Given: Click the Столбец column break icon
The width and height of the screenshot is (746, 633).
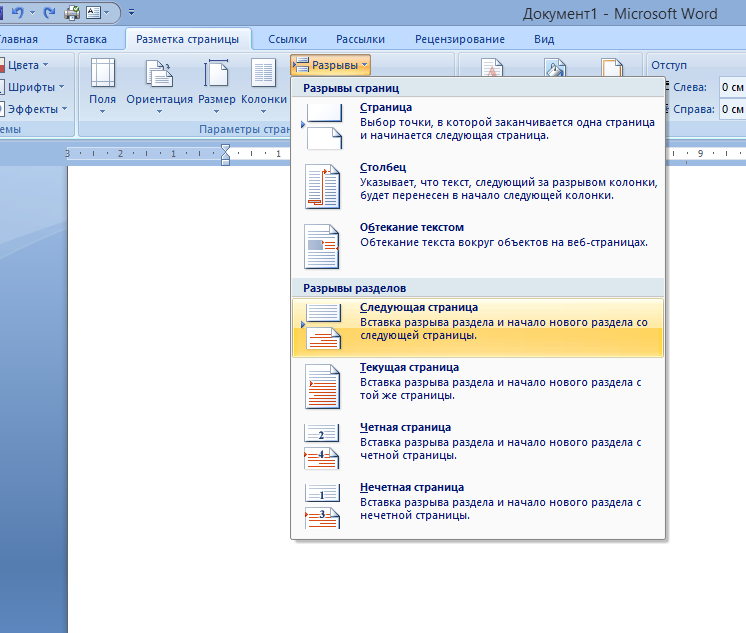Looking at the screenshot, I should (323, 186).
